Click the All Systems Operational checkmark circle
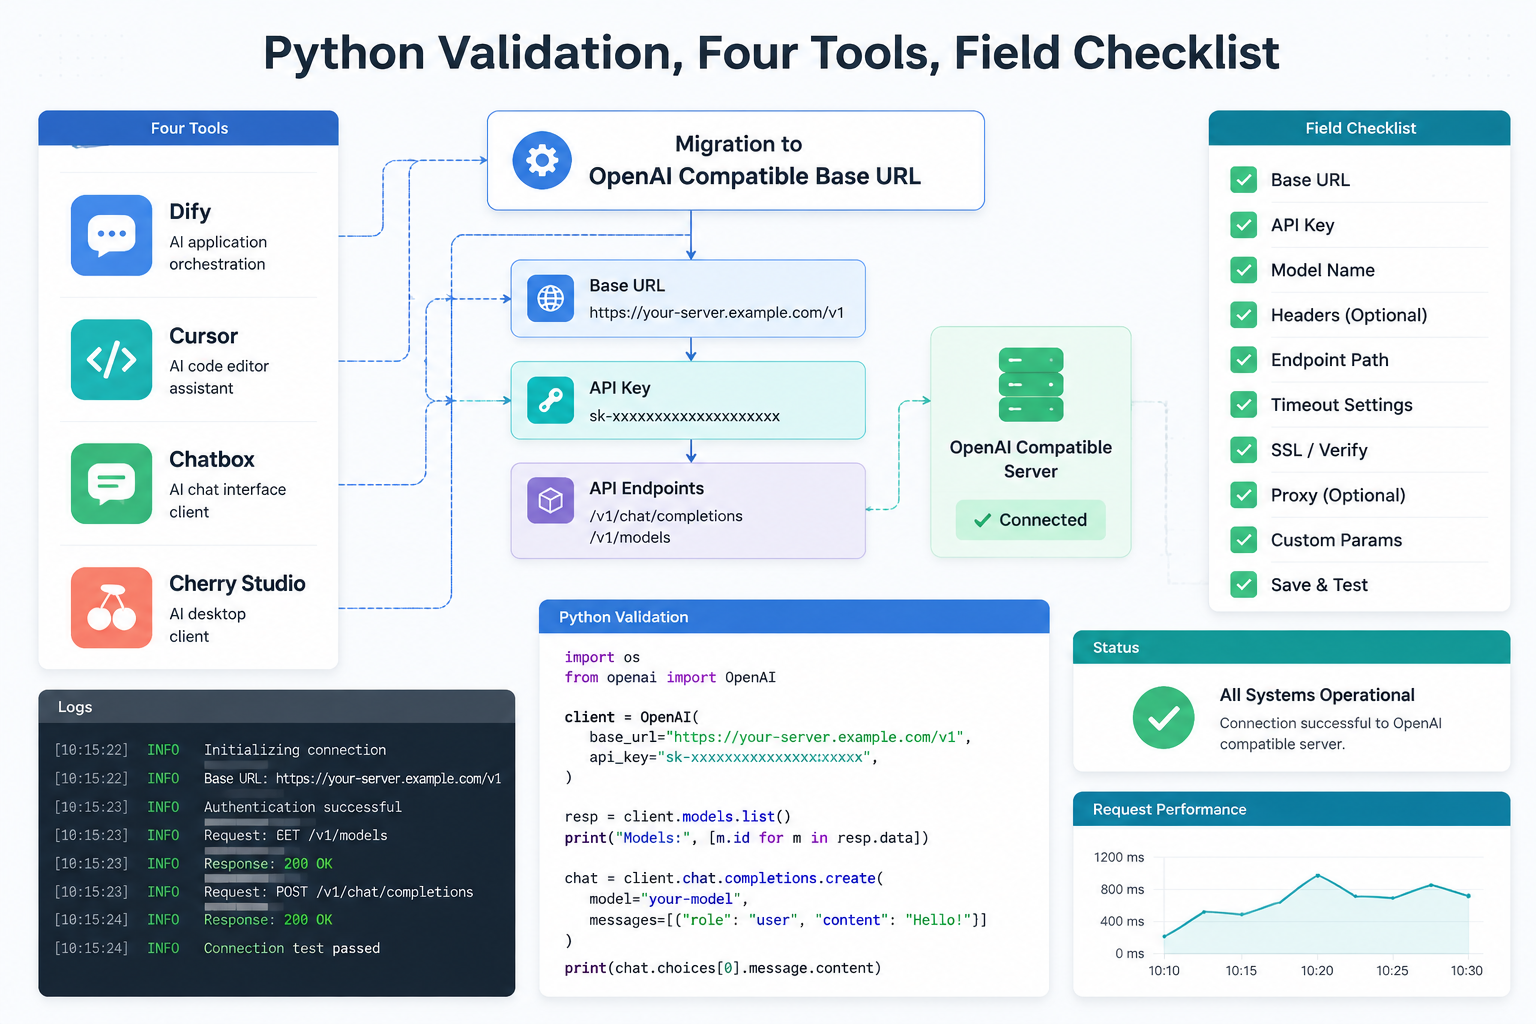This screenshot has width=1536, height=1024. click(1163, 717)
